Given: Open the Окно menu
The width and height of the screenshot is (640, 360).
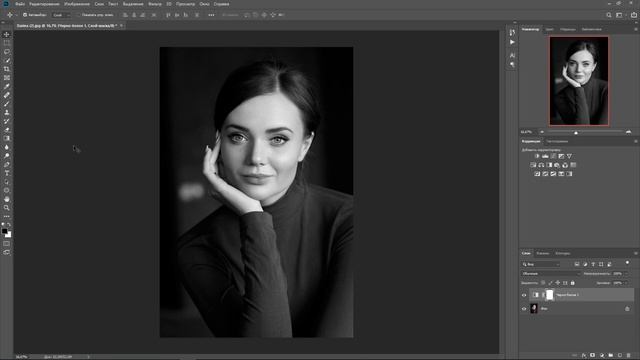Looking at the screenshot, I should point(204,4).
